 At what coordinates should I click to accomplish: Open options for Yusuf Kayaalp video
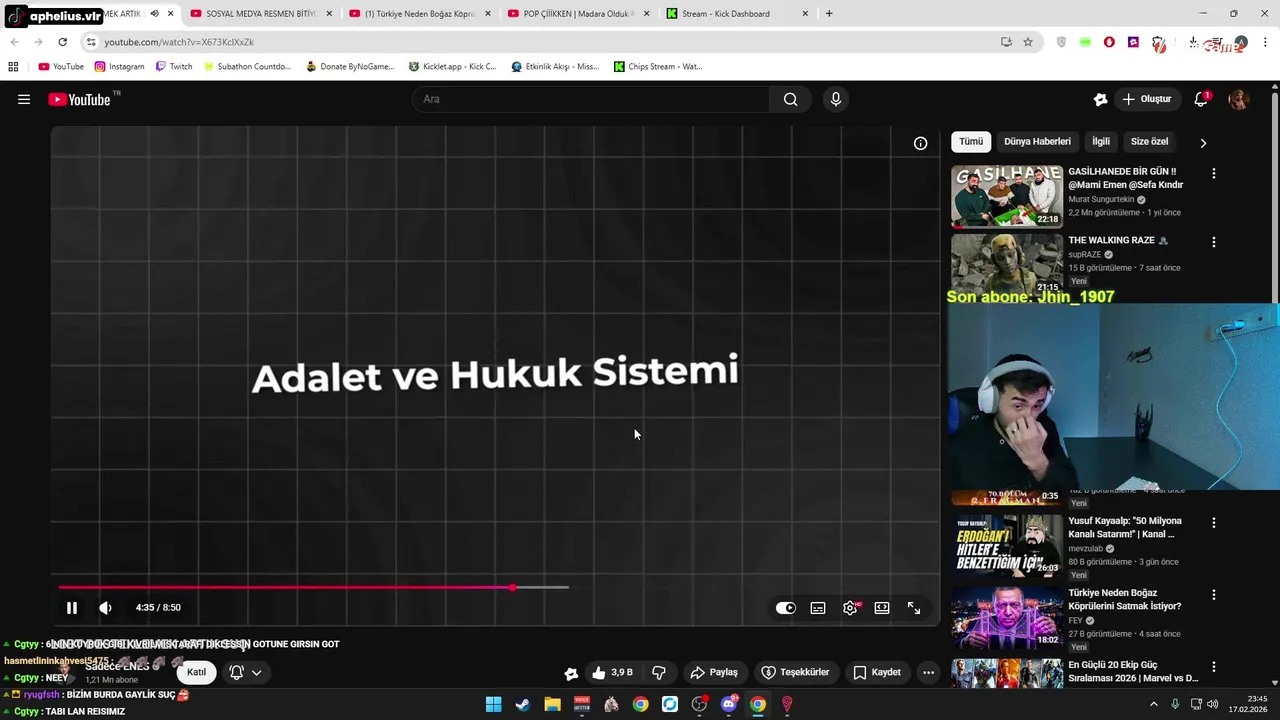click(1214, 522)
